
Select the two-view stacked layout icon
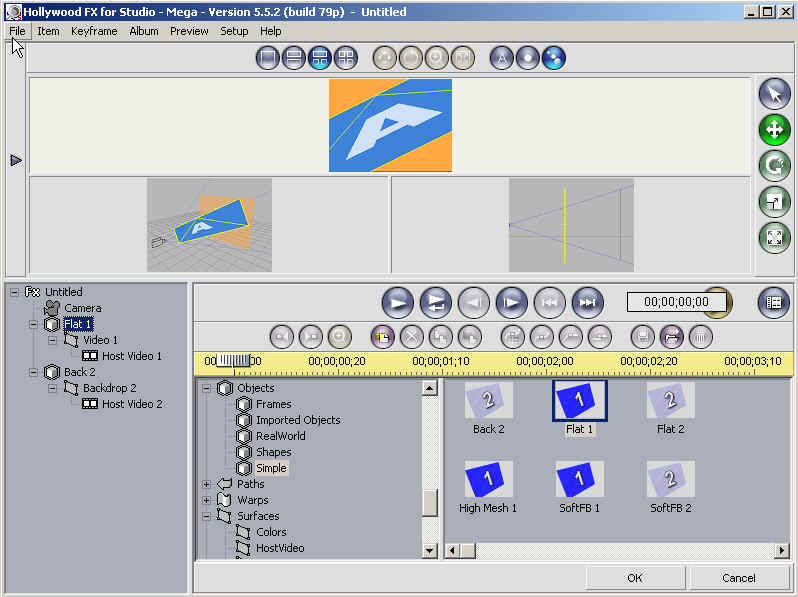point(294,58)
